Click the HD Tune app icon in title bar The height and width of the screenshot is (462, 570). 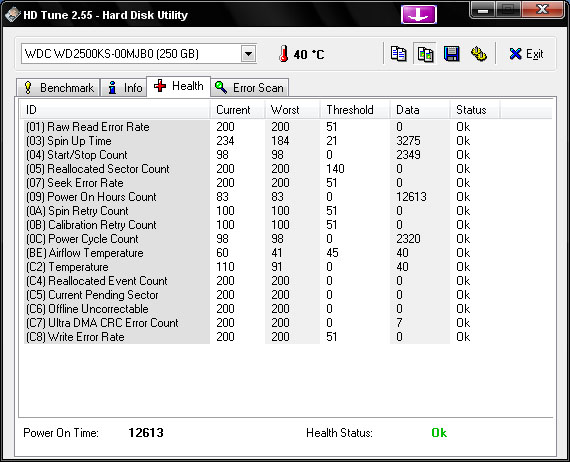pos(12,15)
